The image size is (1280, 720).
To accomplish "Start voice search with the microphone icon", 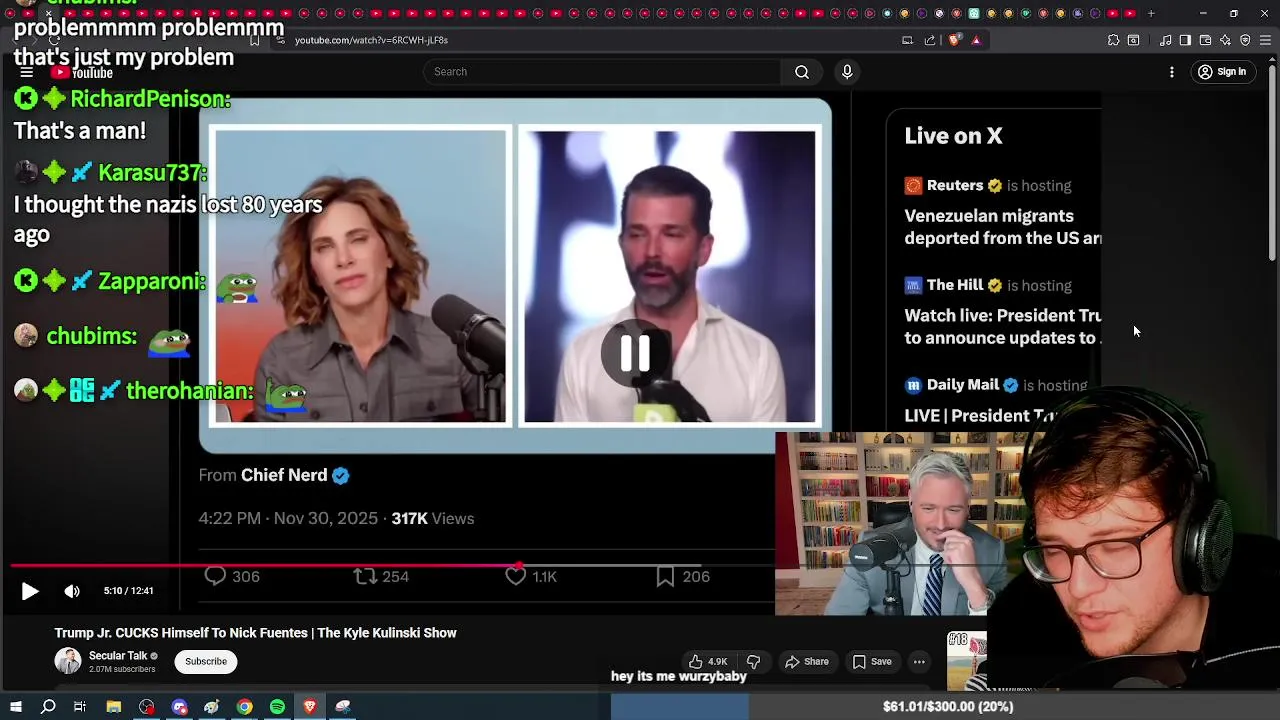I will tap(847, 72).
